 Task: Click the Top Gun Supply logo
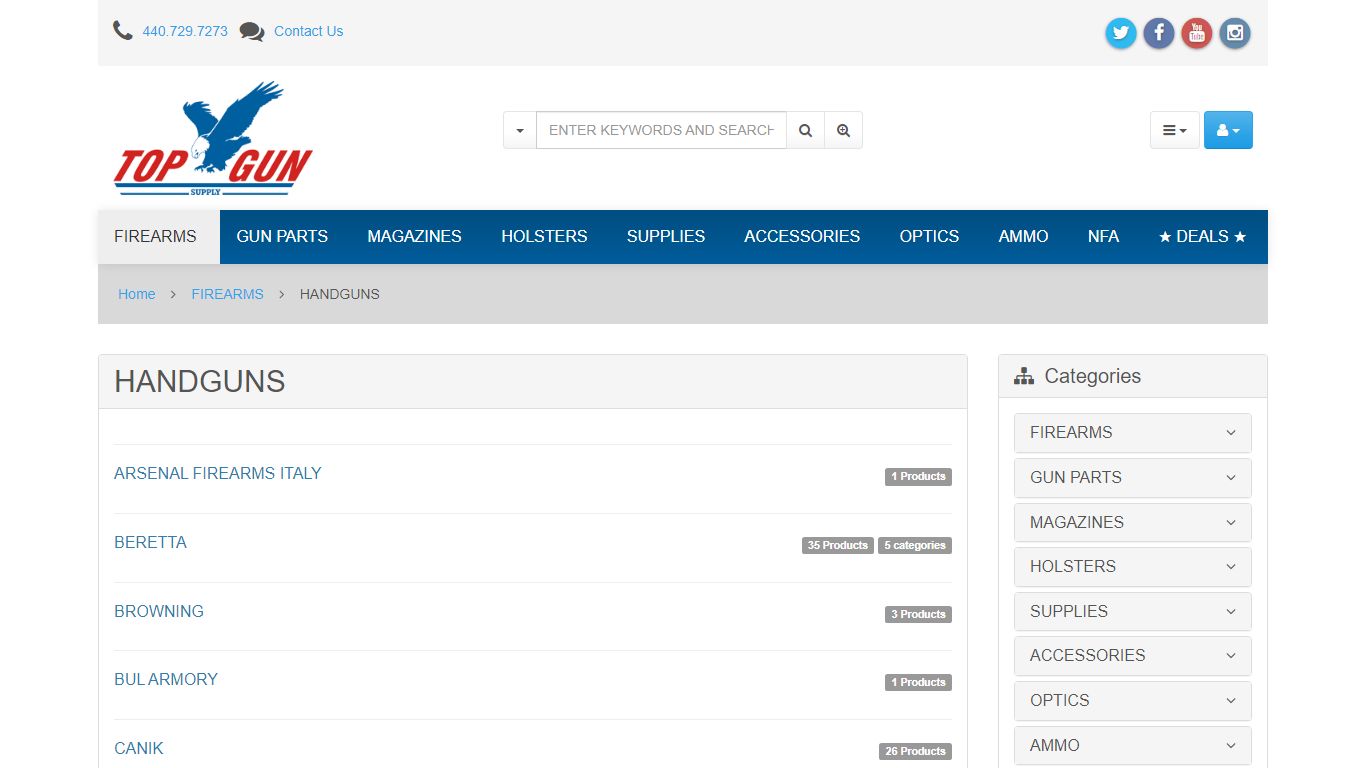pos(213,138)
